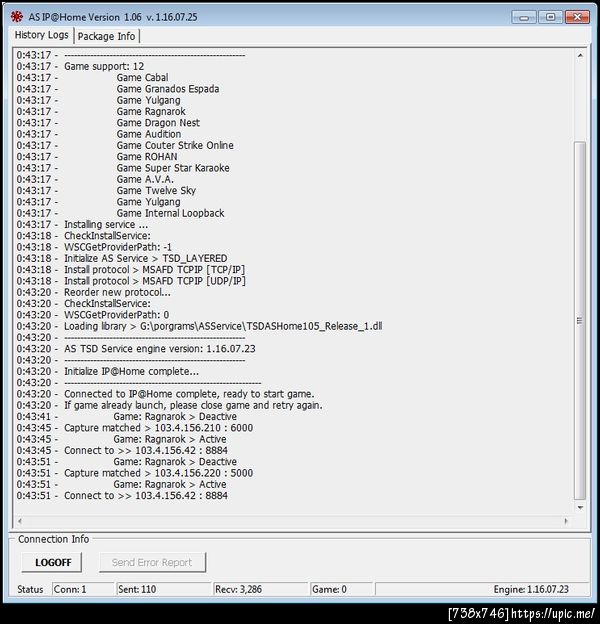
Task: Maximize the AS IP@Home window
Action: pos(550,17)
